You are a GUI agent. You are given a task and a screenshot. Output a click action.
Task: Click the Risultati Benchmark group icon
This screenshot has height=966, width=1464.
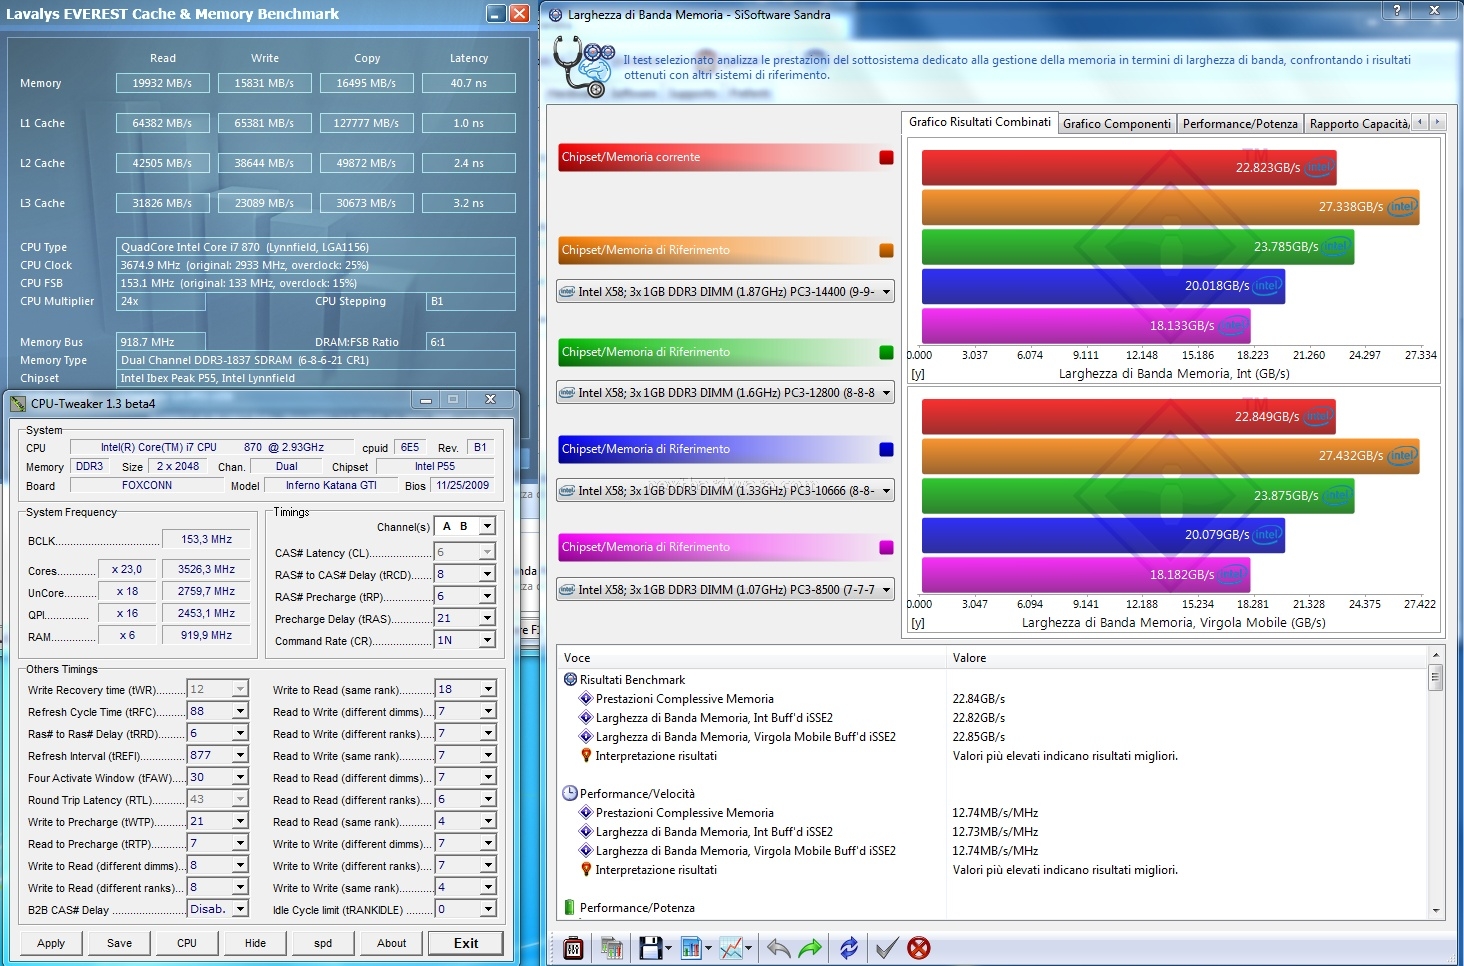pos(570,679)
